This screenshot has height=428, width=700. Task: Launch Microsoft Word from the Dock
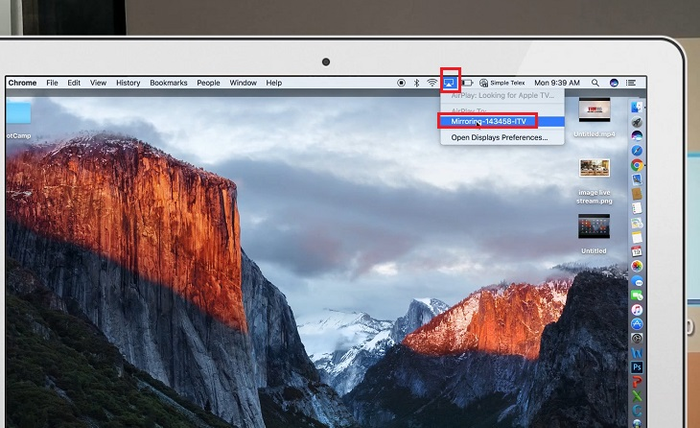[x=637, y=353]
